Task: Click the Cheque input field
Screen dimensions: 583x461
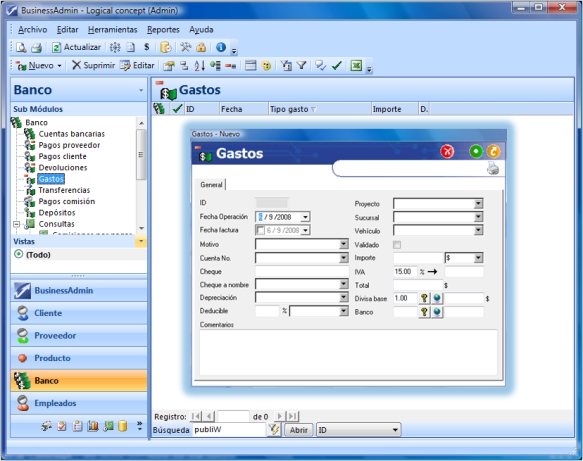Action: point(302,271)
